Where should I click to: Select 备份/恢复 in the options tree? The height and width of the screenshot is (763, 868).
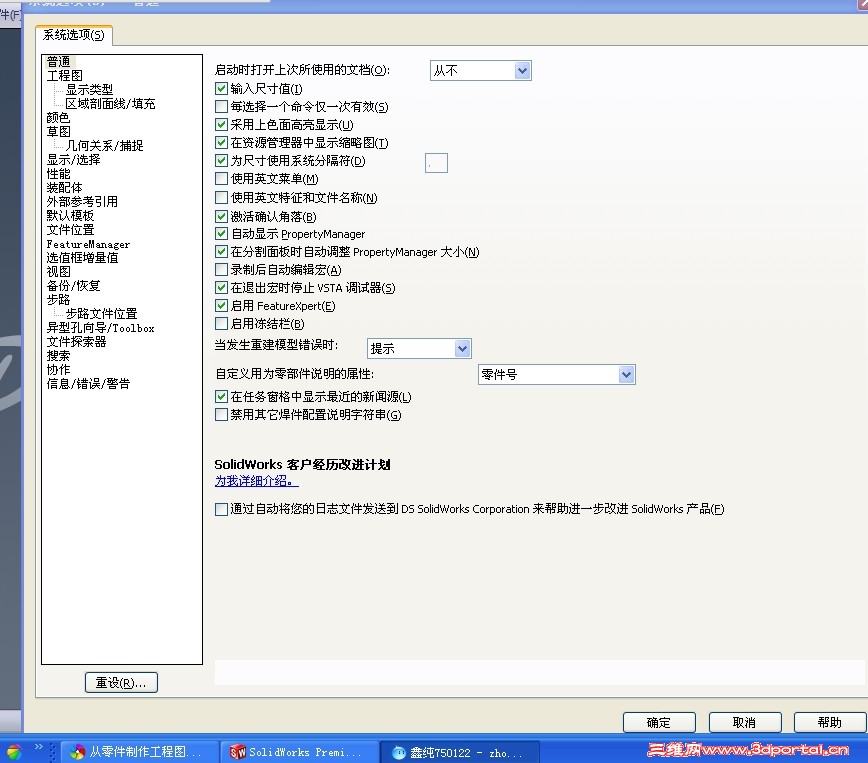[74, 286]
